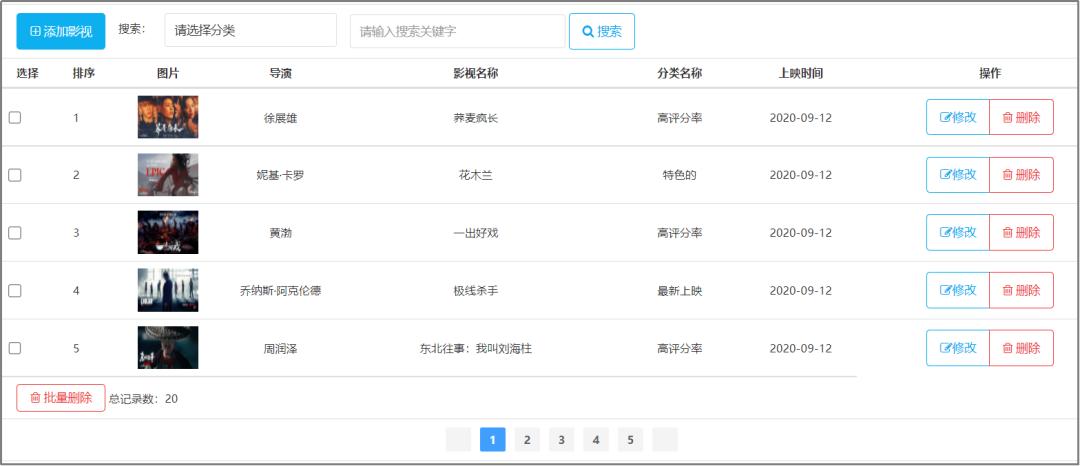Edit 花木兰 with 修改 button
Image resolution: width=1080 pixels, height=466 pixels.
coord(957,175)
